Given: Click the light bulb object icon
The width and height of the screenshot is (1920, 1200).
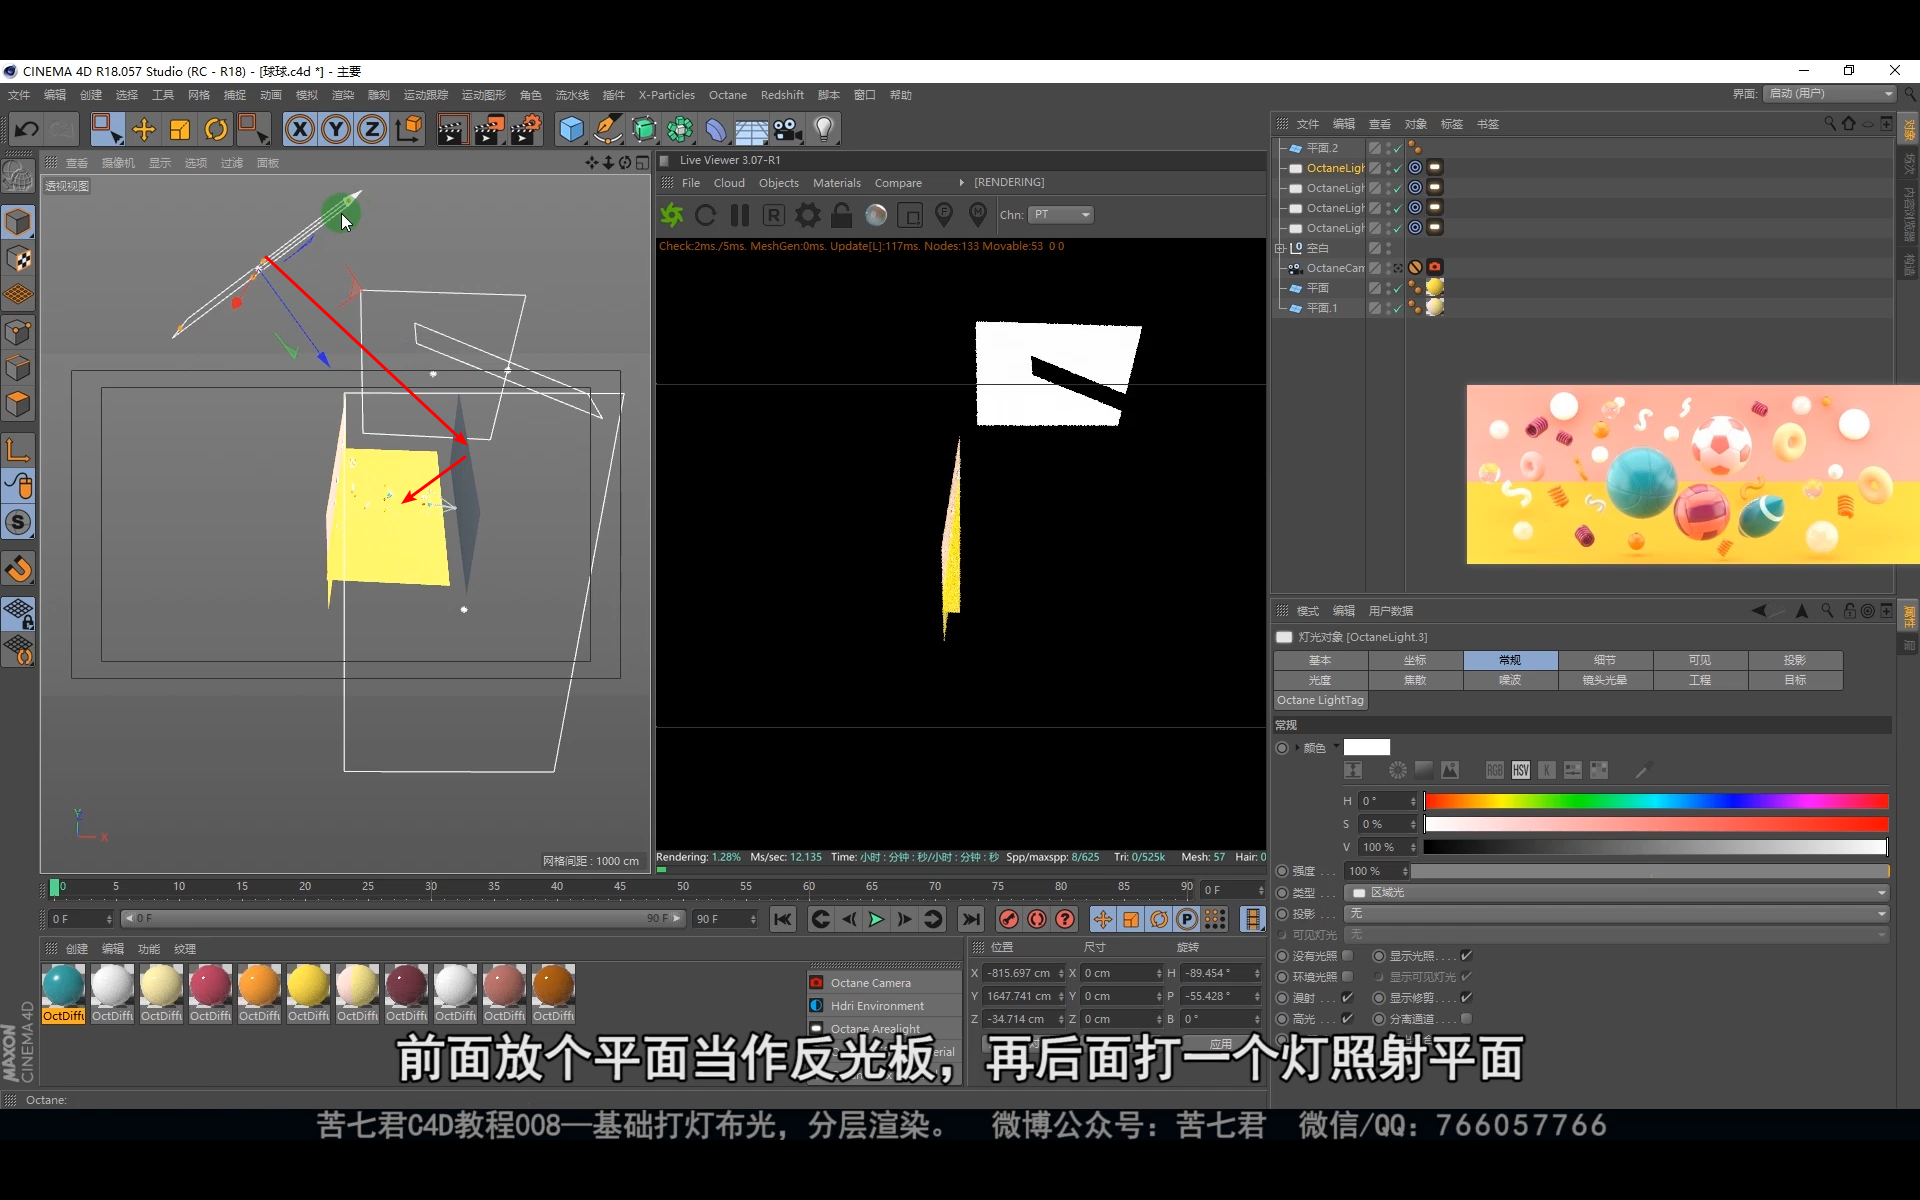Looking at the screenshot, I should pos(823,129).
